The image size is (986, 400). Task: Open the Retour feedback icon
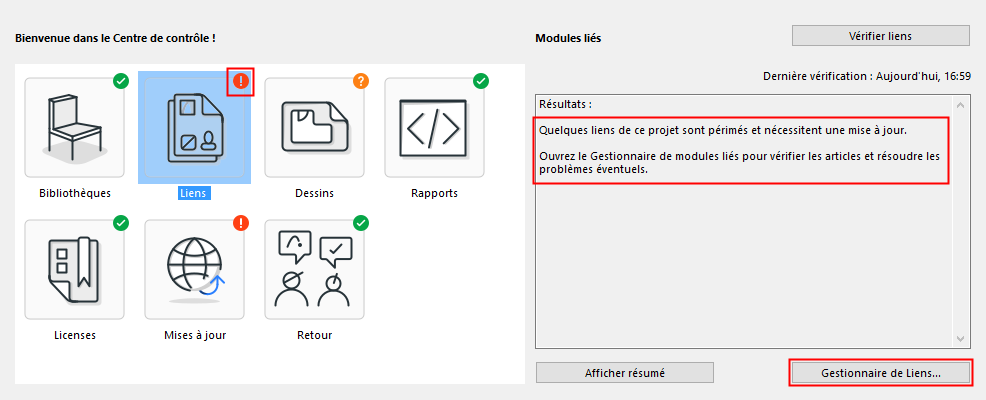[x=314, y=270]
